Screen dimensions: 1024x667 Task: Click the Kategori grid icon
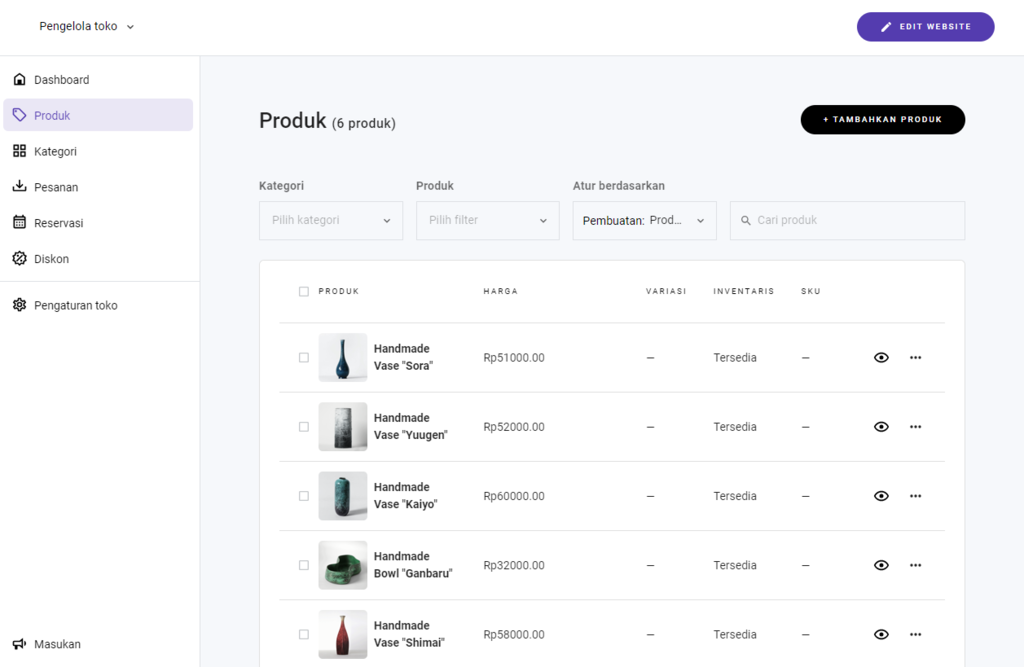click(x=19, y=151)
